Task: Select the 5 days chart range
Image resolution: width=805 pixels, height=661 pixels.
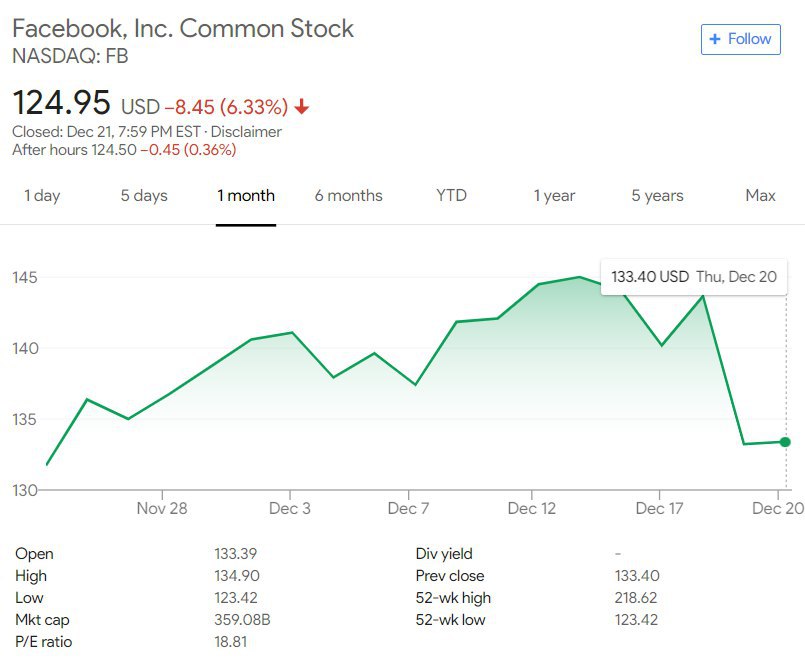Action: (x=144, y=196)
